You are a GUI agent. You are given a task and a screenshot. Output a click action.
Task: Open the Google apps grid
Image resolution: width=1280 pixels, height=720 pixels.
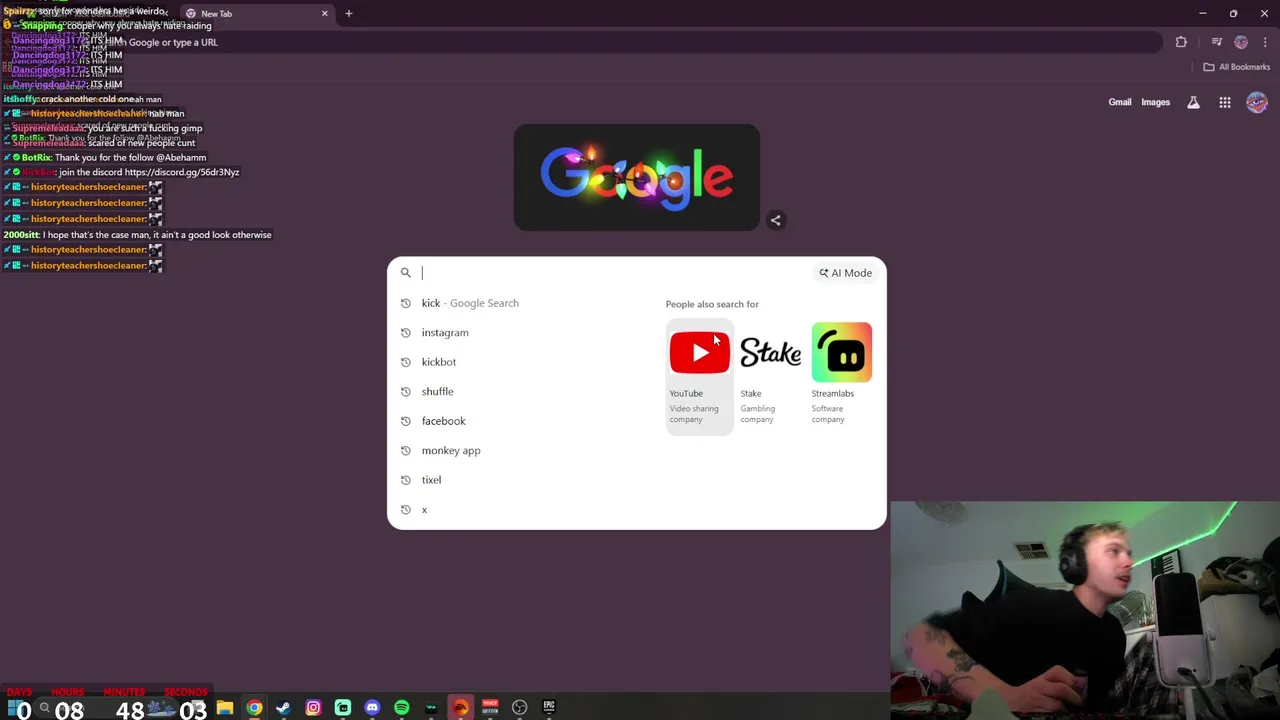[1225, 102]
